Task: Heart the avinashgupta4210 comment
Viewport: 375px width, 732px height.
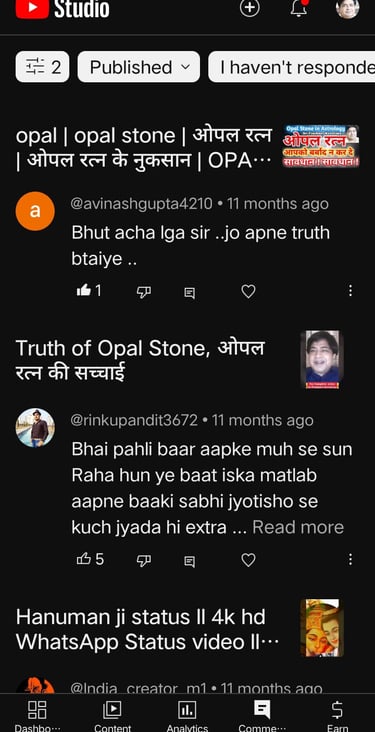Action: pyautogui.click(x=248, y=291)
